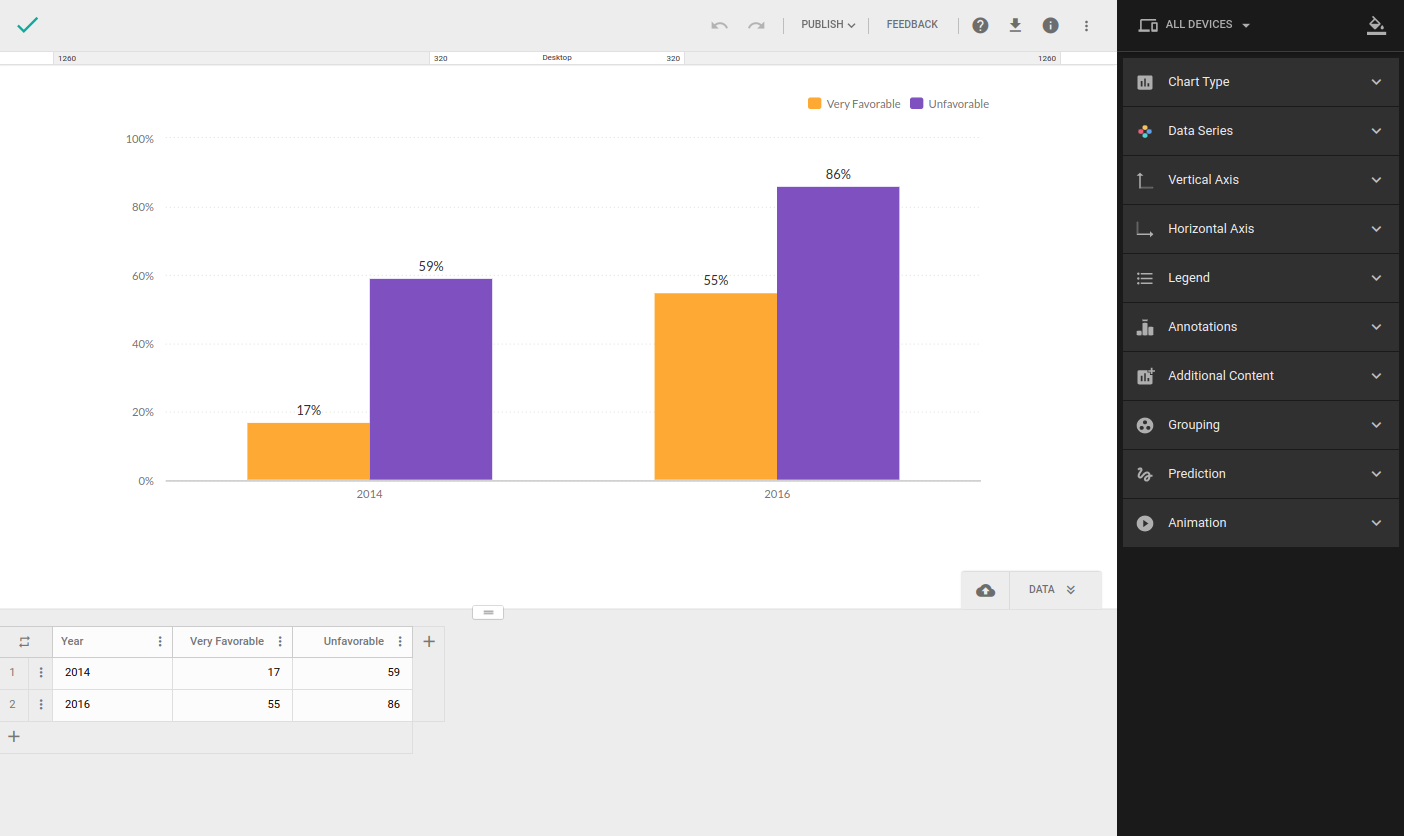Expand the Vertical Axis section
The width and height of the screenshot is (1404, 836).
(1260, 180)
